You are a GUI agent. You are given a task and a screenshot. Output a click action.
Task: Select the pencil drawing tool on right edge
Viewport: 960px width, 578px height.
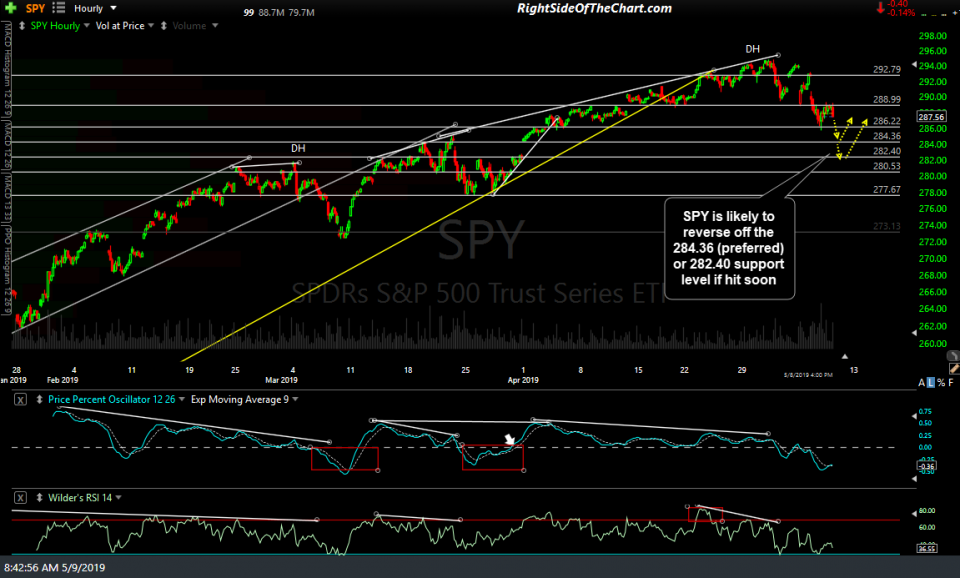coord(953,368)
